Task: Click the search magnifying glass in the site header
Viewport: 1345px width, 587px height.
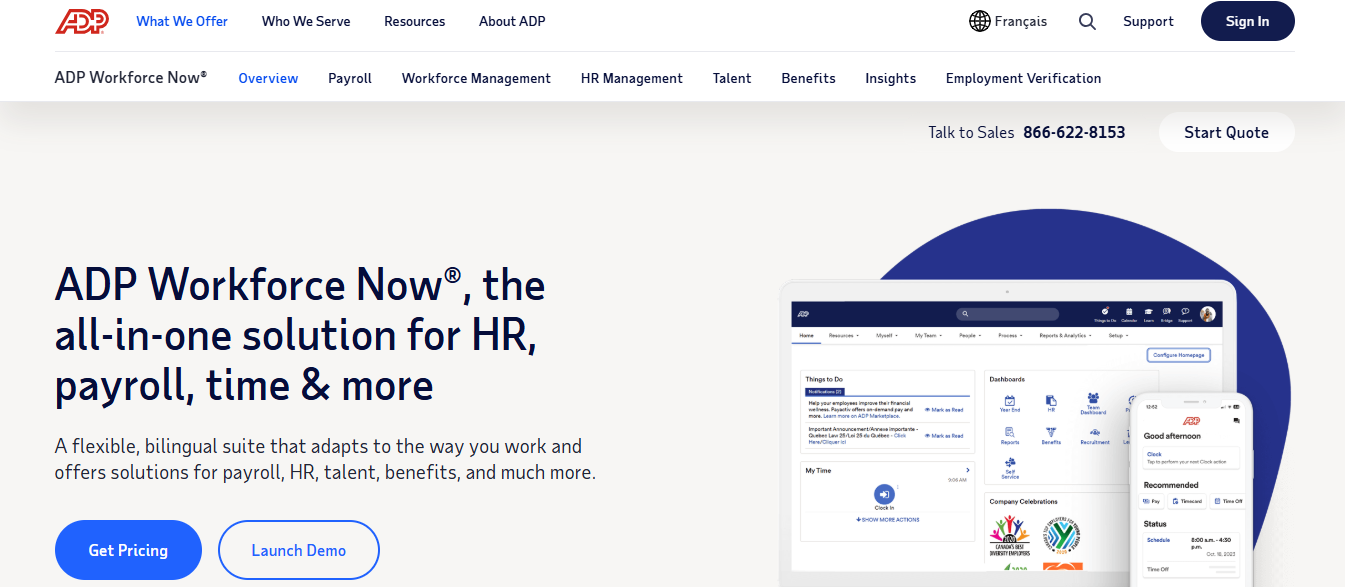Action: click(x=1087, y=21)
